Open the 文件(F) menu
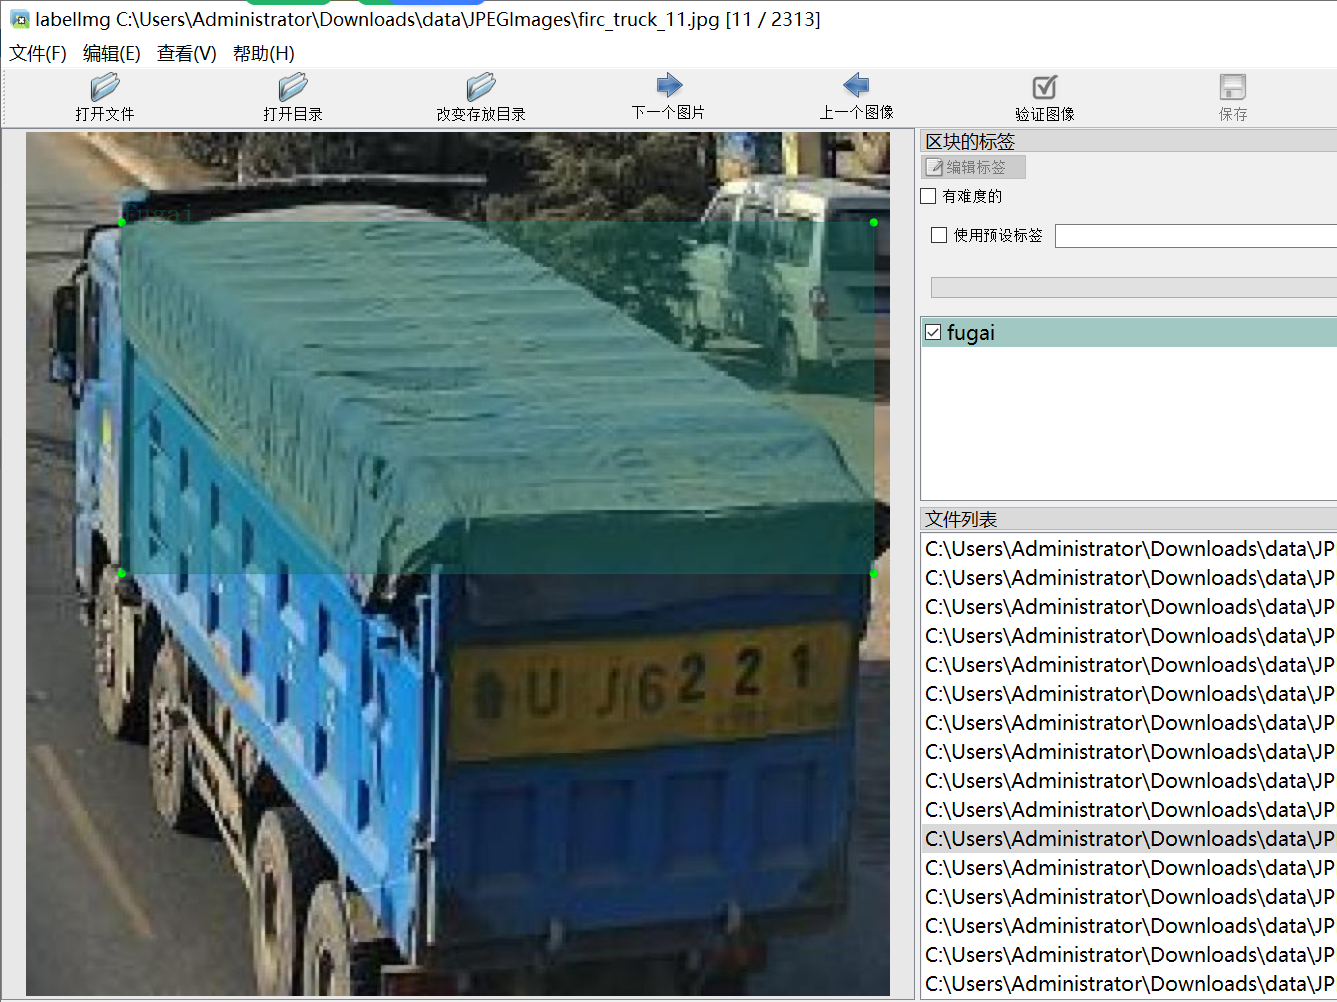Viewport: 1337px width, 1002px height. [x=38, y=54]
